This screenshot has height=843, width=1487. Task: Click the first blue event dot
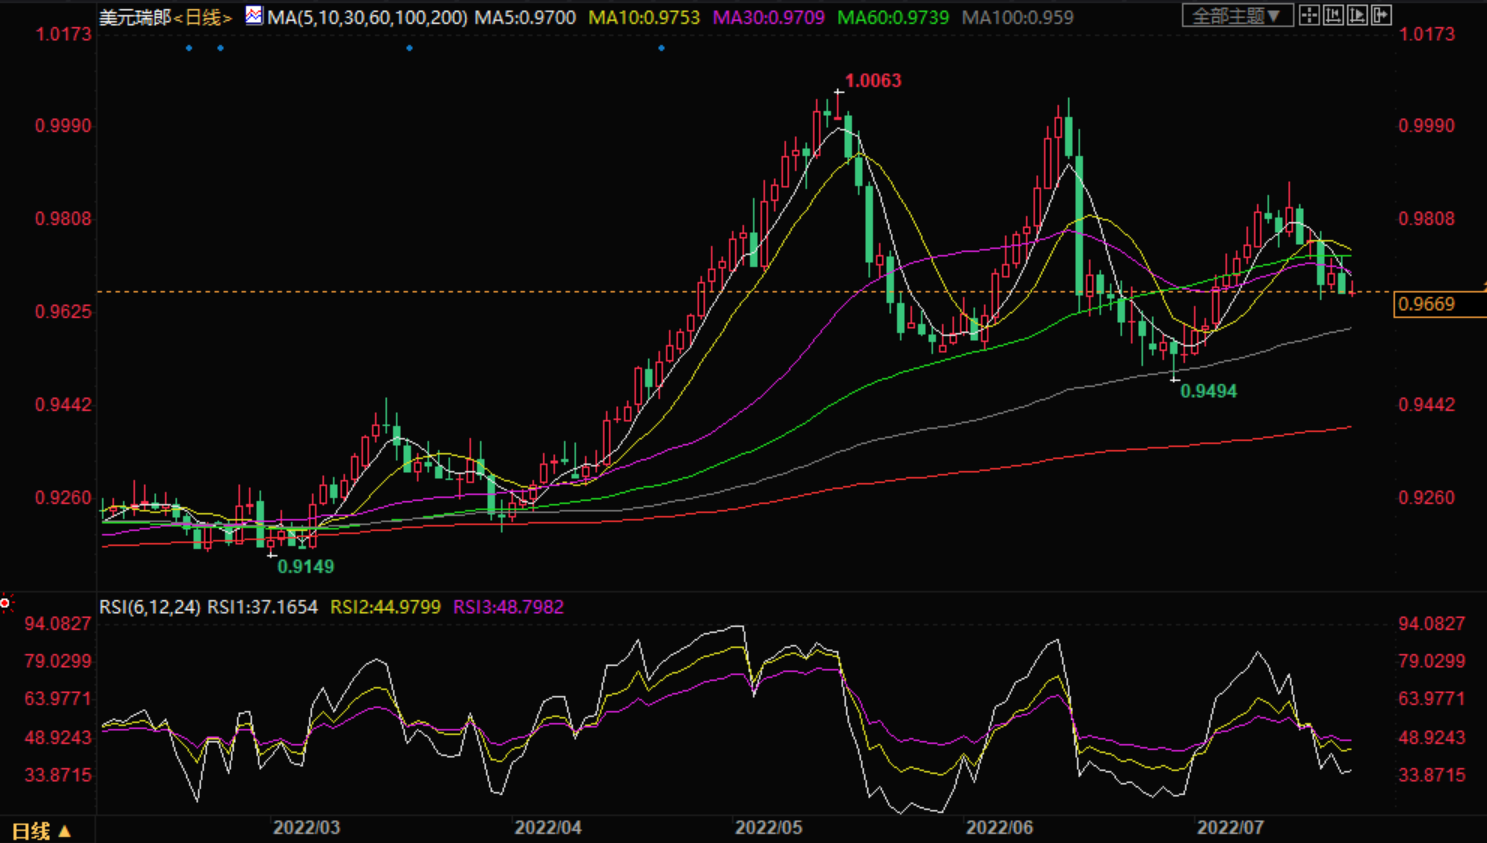coord(189,48)
